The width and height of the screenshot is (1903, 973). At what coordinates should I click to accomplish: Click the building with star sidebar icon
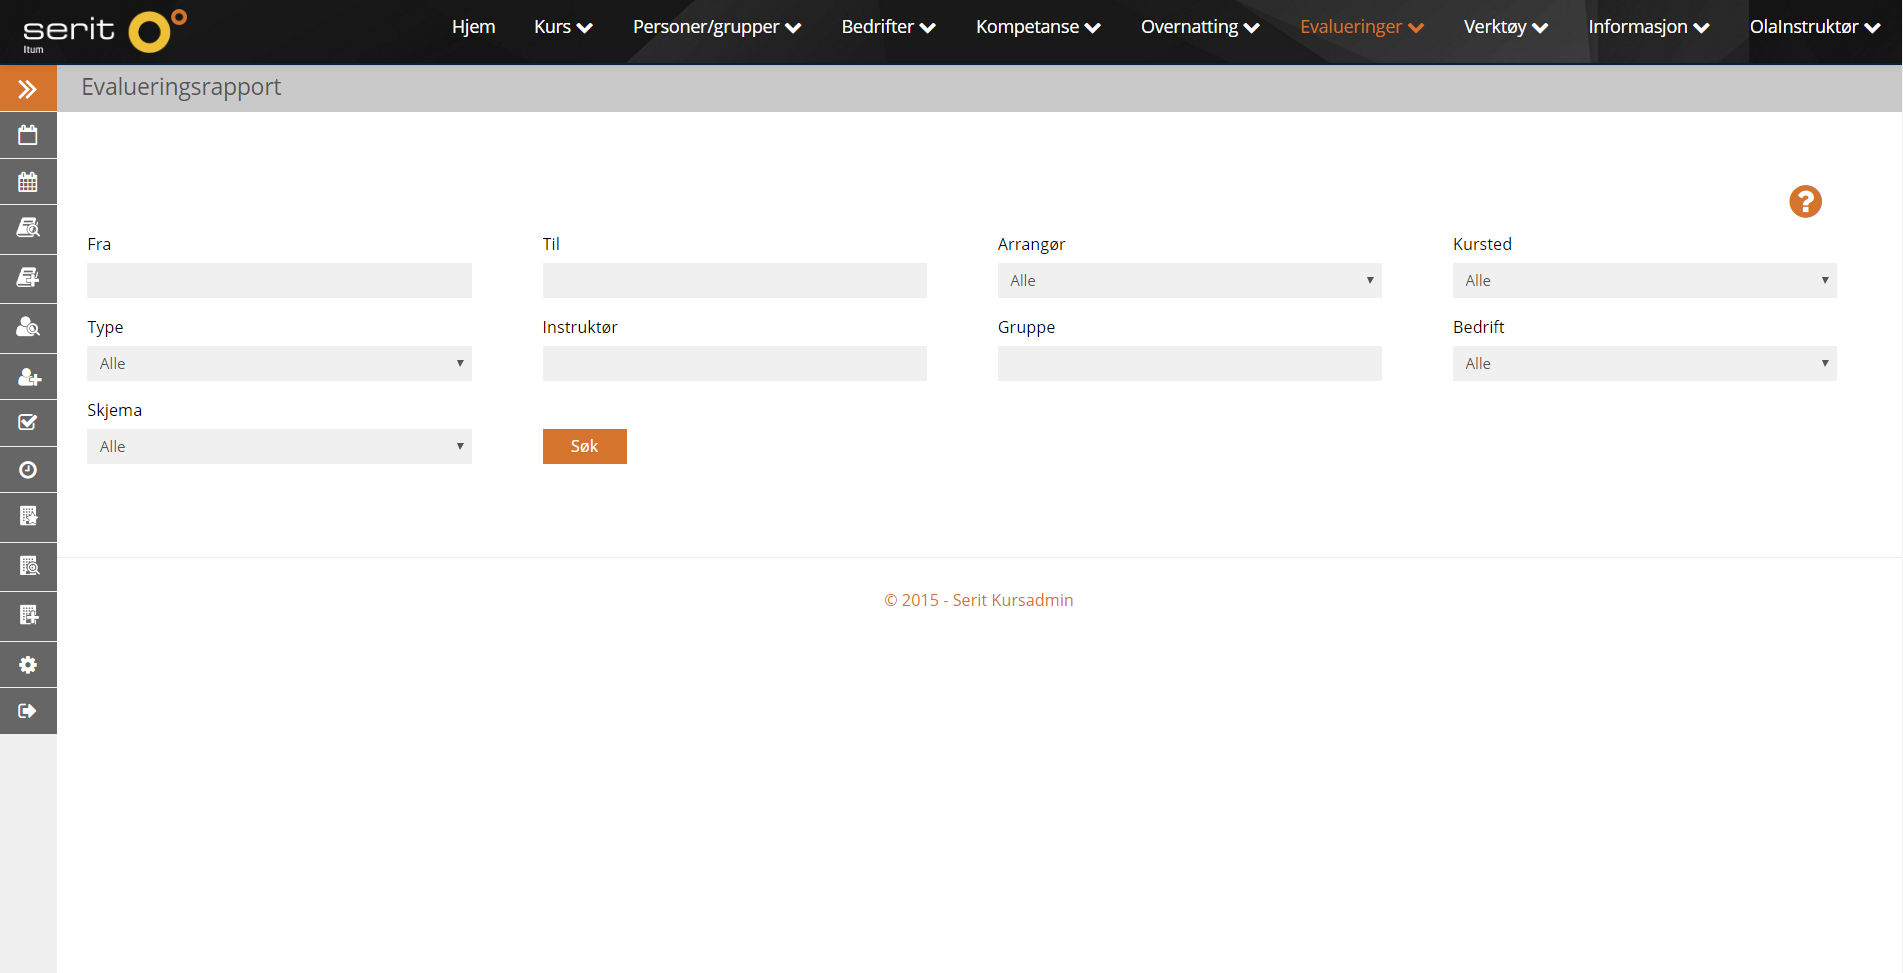tap(28, 517)
